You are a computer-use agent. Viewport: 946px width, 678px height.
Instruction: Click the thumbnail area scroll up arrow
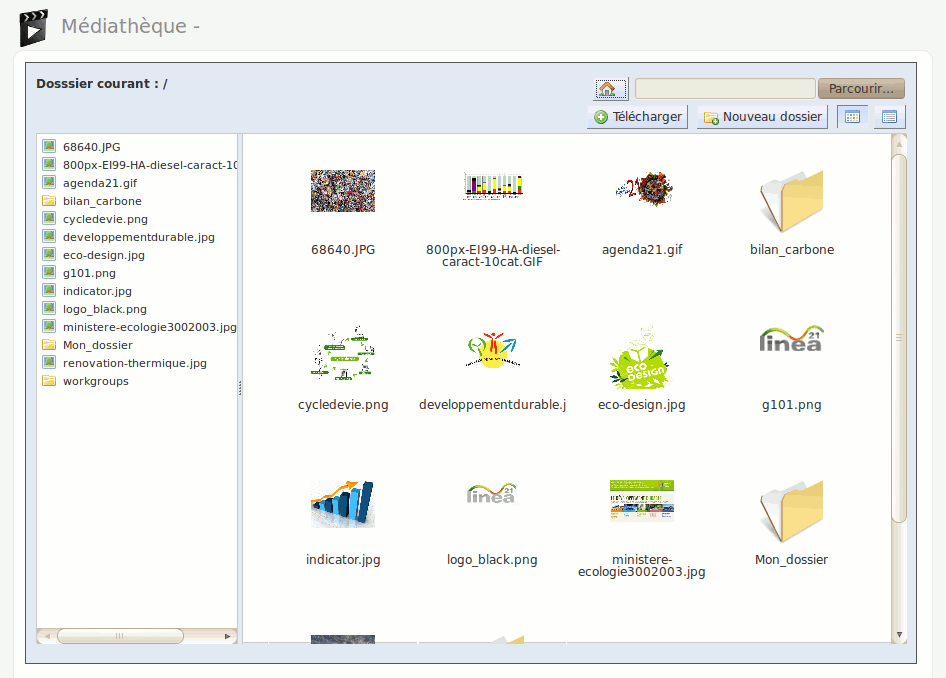point(899,144)
